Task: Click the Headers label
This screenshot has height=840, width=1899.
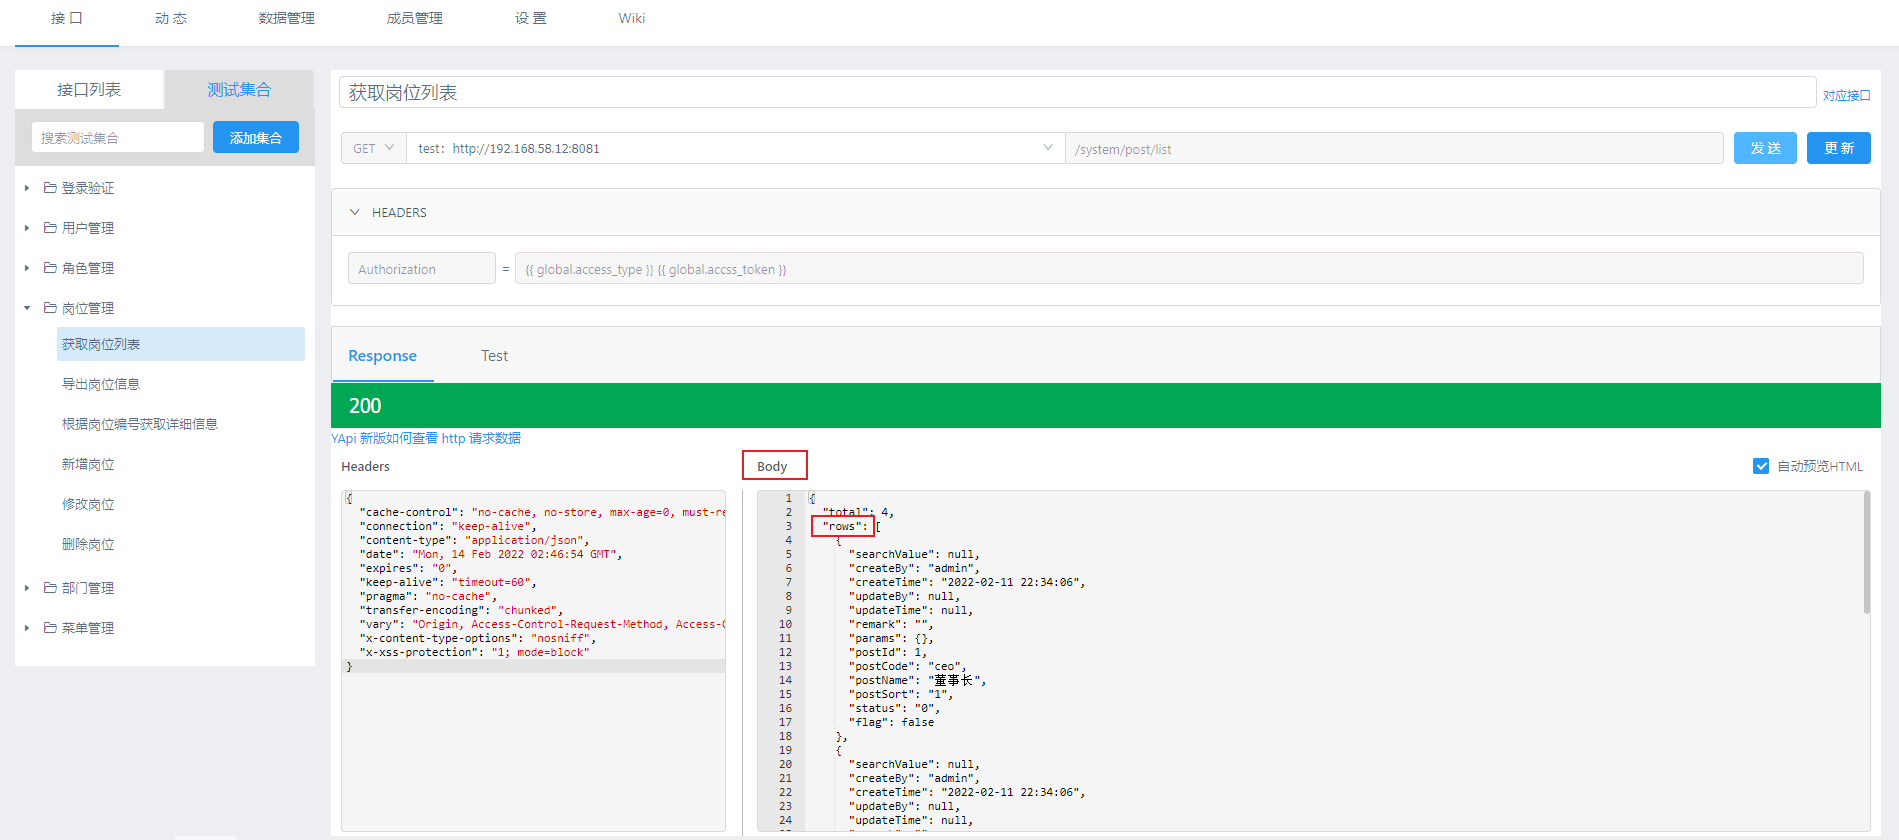Action: (366, 466)
